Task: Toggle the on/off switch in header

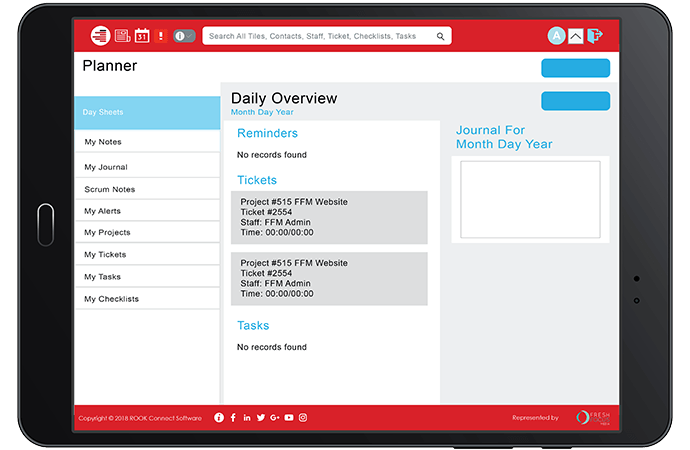Action: [x=184, y=36]
